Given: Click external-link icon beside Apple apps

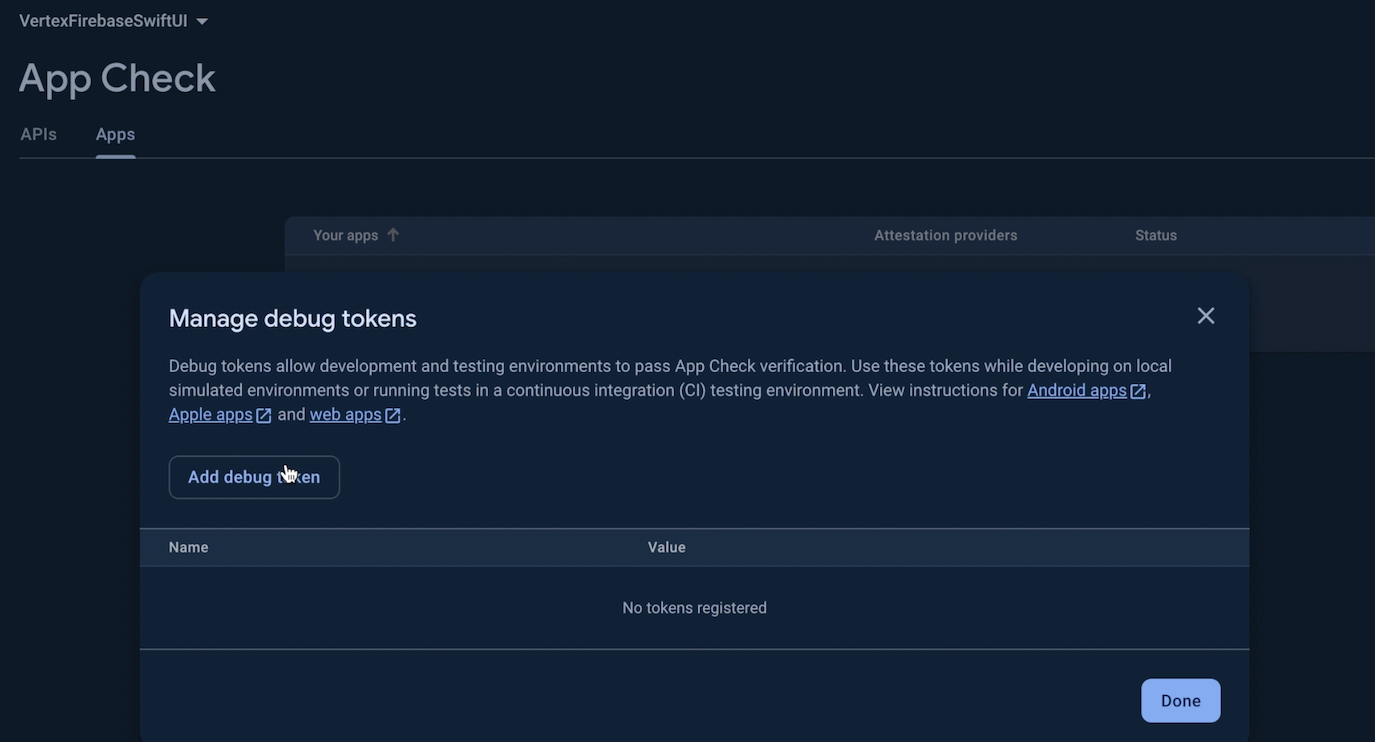Looking at the screenshot, I should [x=264, y=415].
